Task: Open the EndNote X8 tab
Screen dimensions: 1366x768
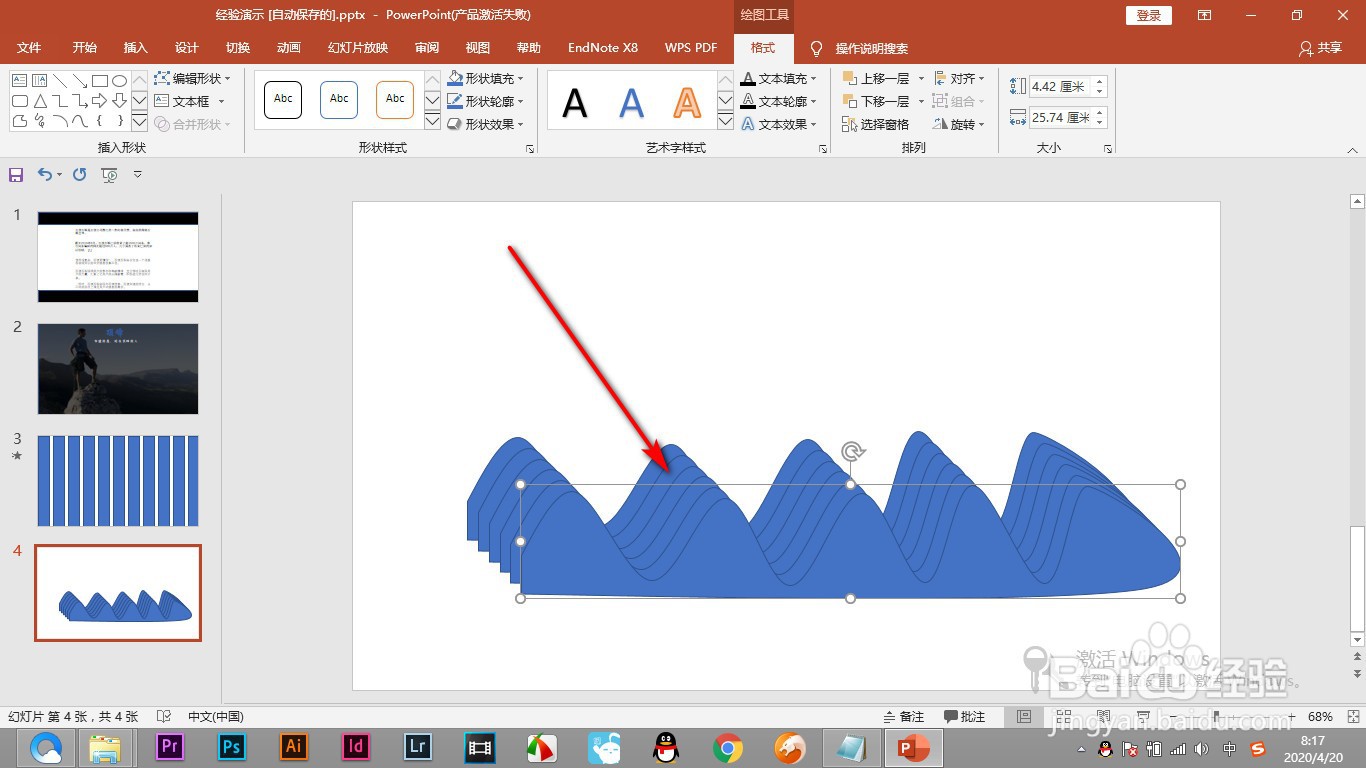Action: 602,48
